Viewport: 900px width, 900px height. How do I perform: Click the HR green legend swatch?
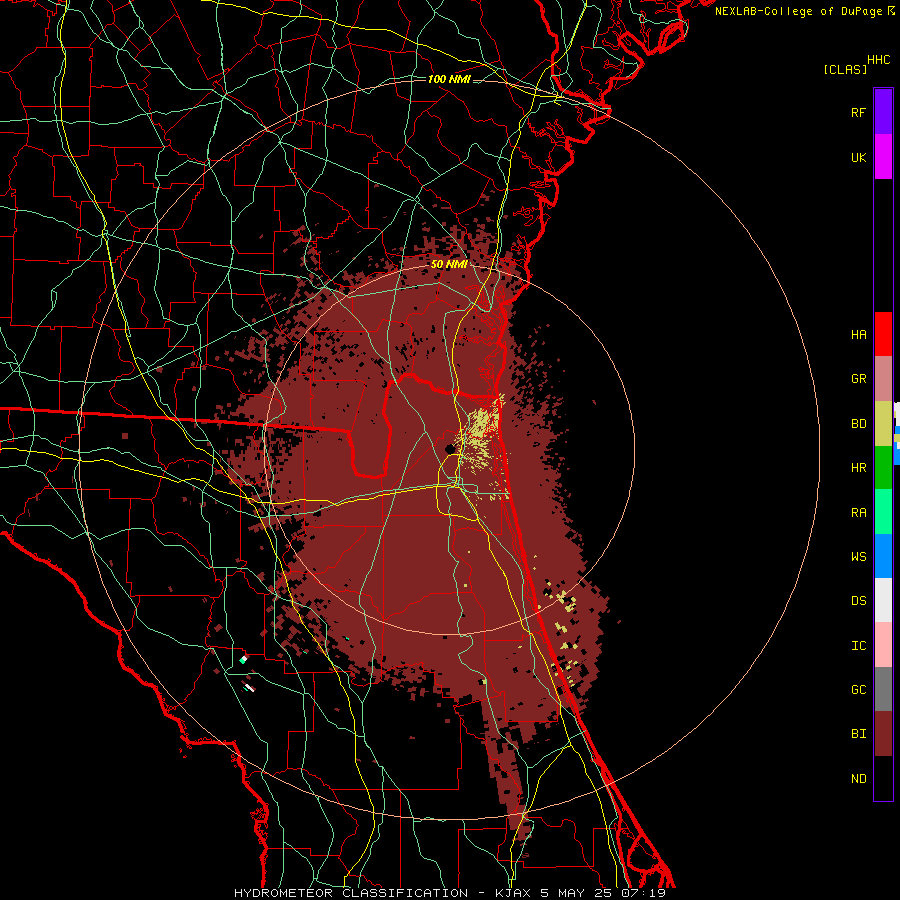tap(883, 468)
